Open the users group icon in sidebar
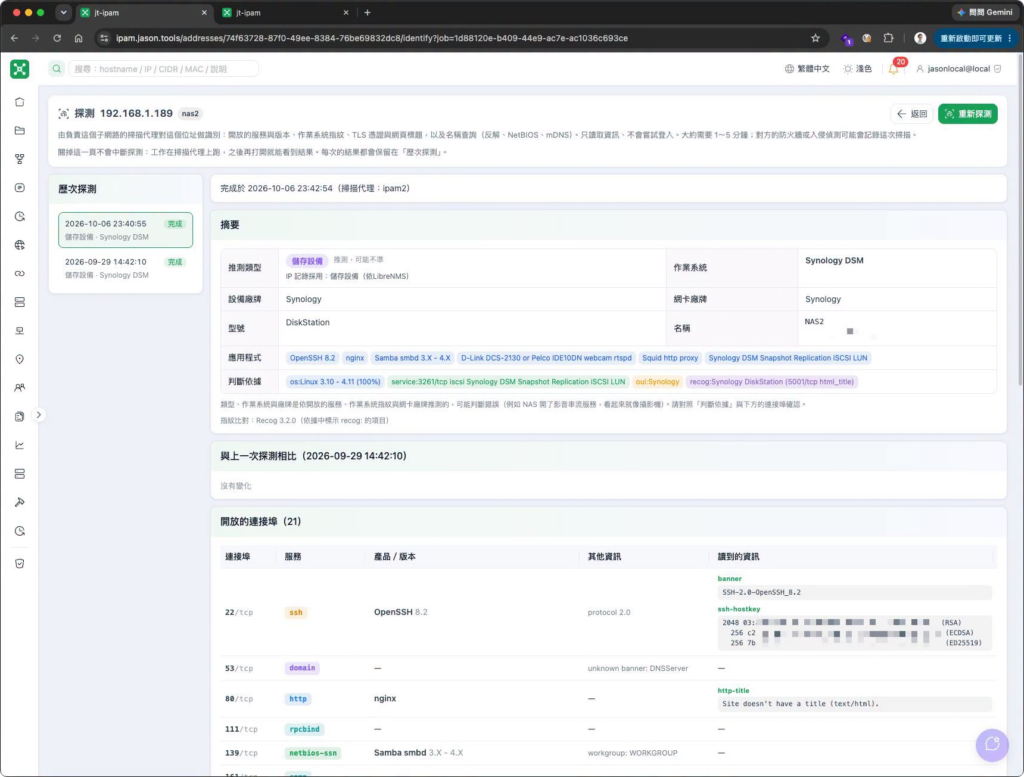The image size is (1024, 777). [20, 388]
